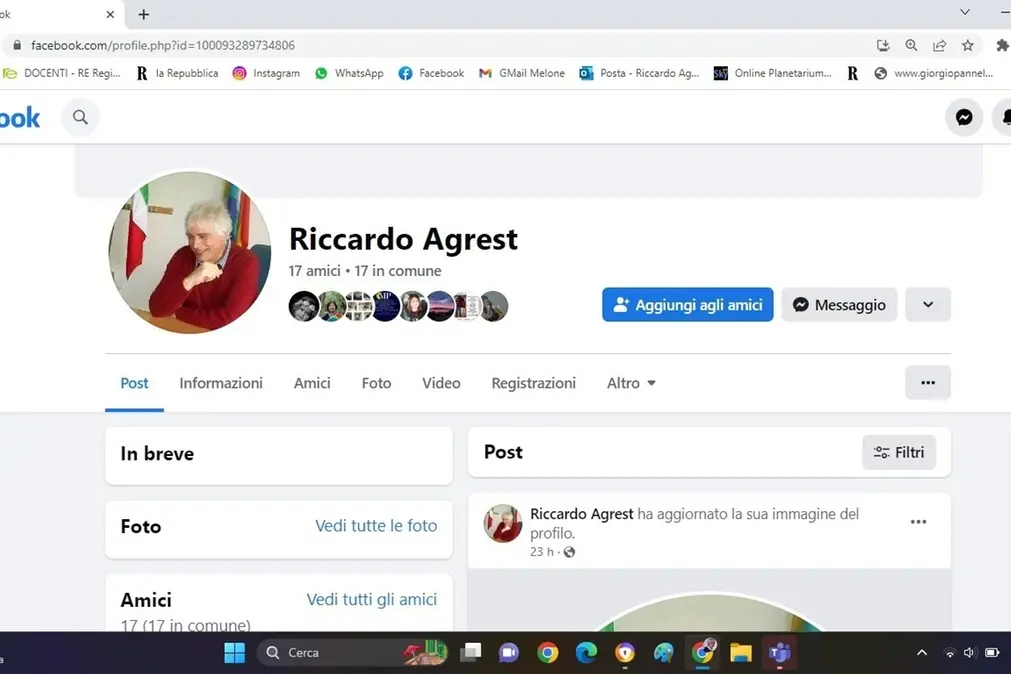Open the www.giorgiopannel... bookmark

click(934, 73)
